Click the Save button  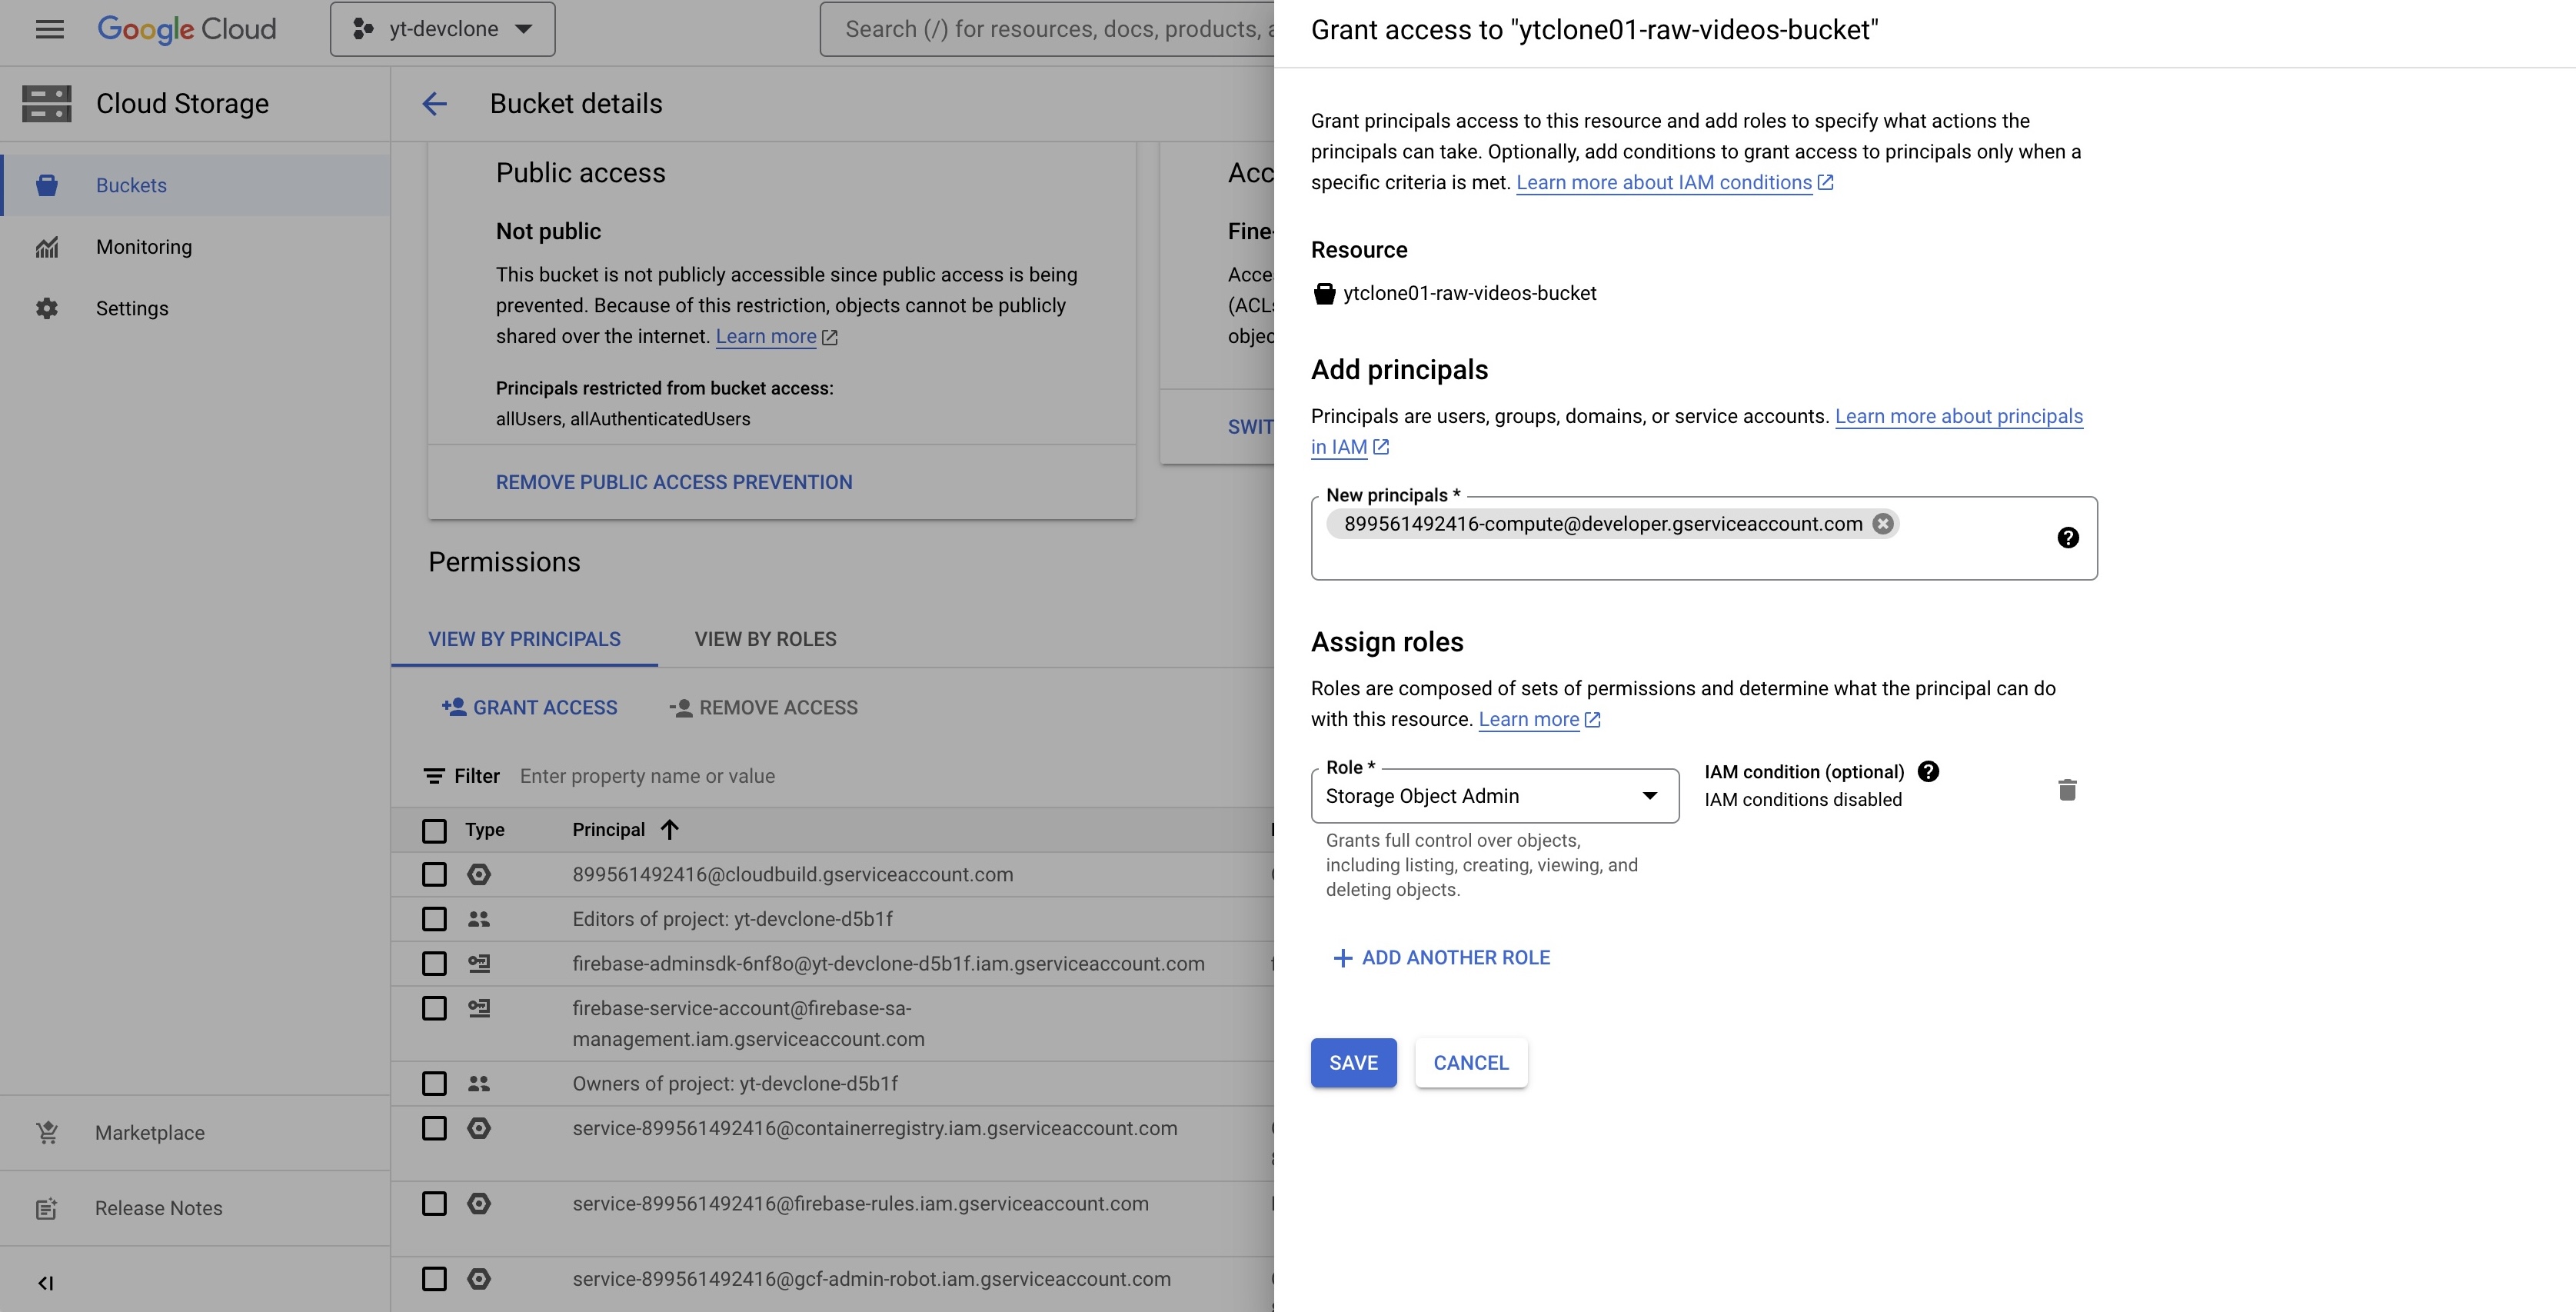coord(1353,1063)
